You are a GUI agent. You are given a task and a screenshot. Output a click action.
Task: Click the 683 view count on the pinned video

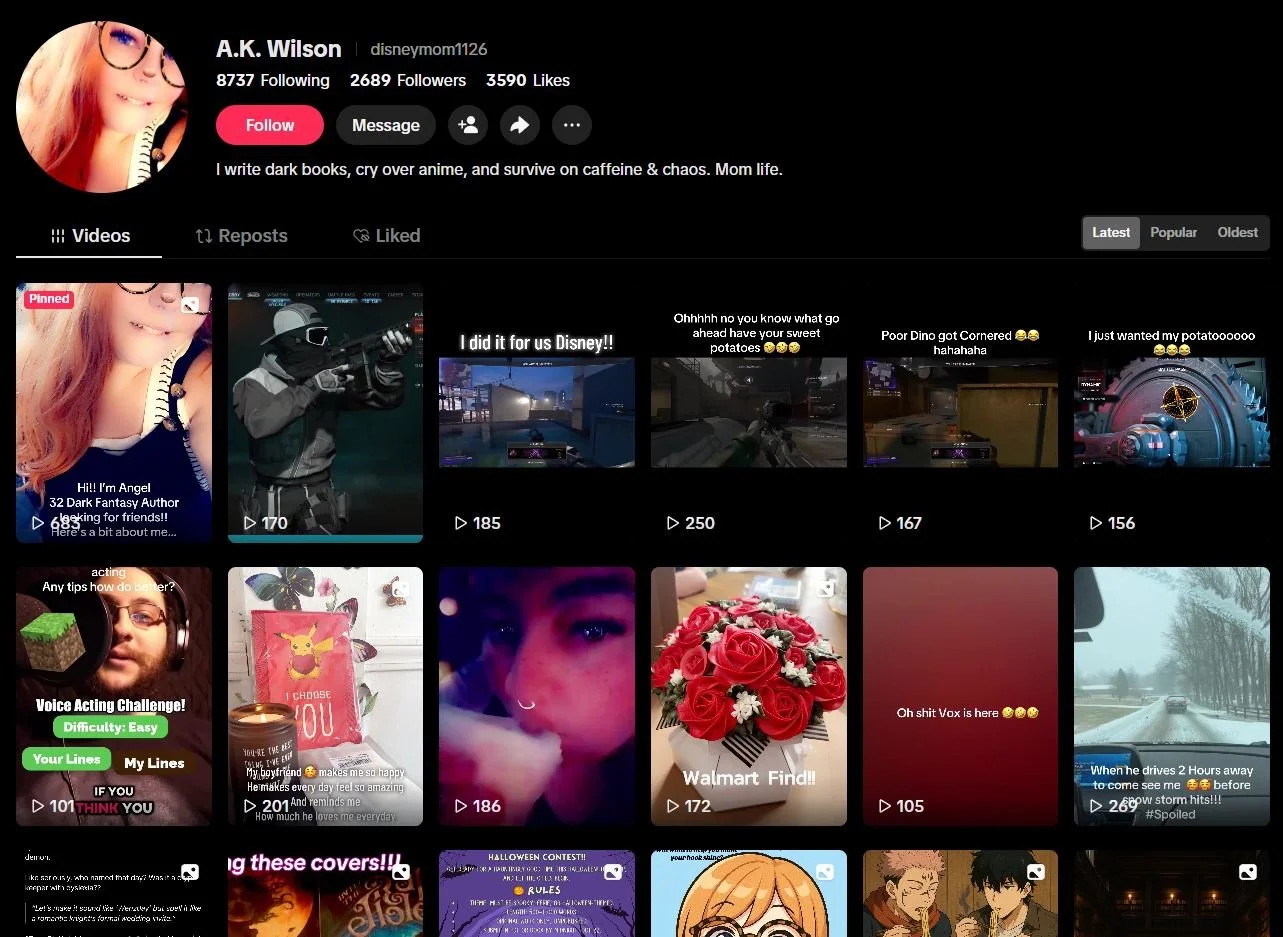[65, 523]
